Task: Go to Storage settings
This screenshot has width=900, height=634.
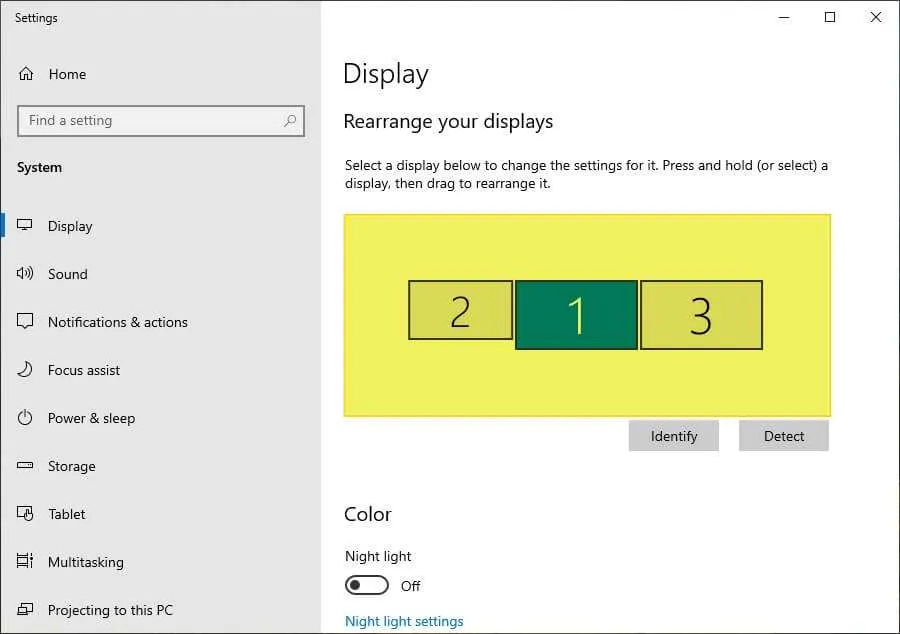Action: (72, 466)
